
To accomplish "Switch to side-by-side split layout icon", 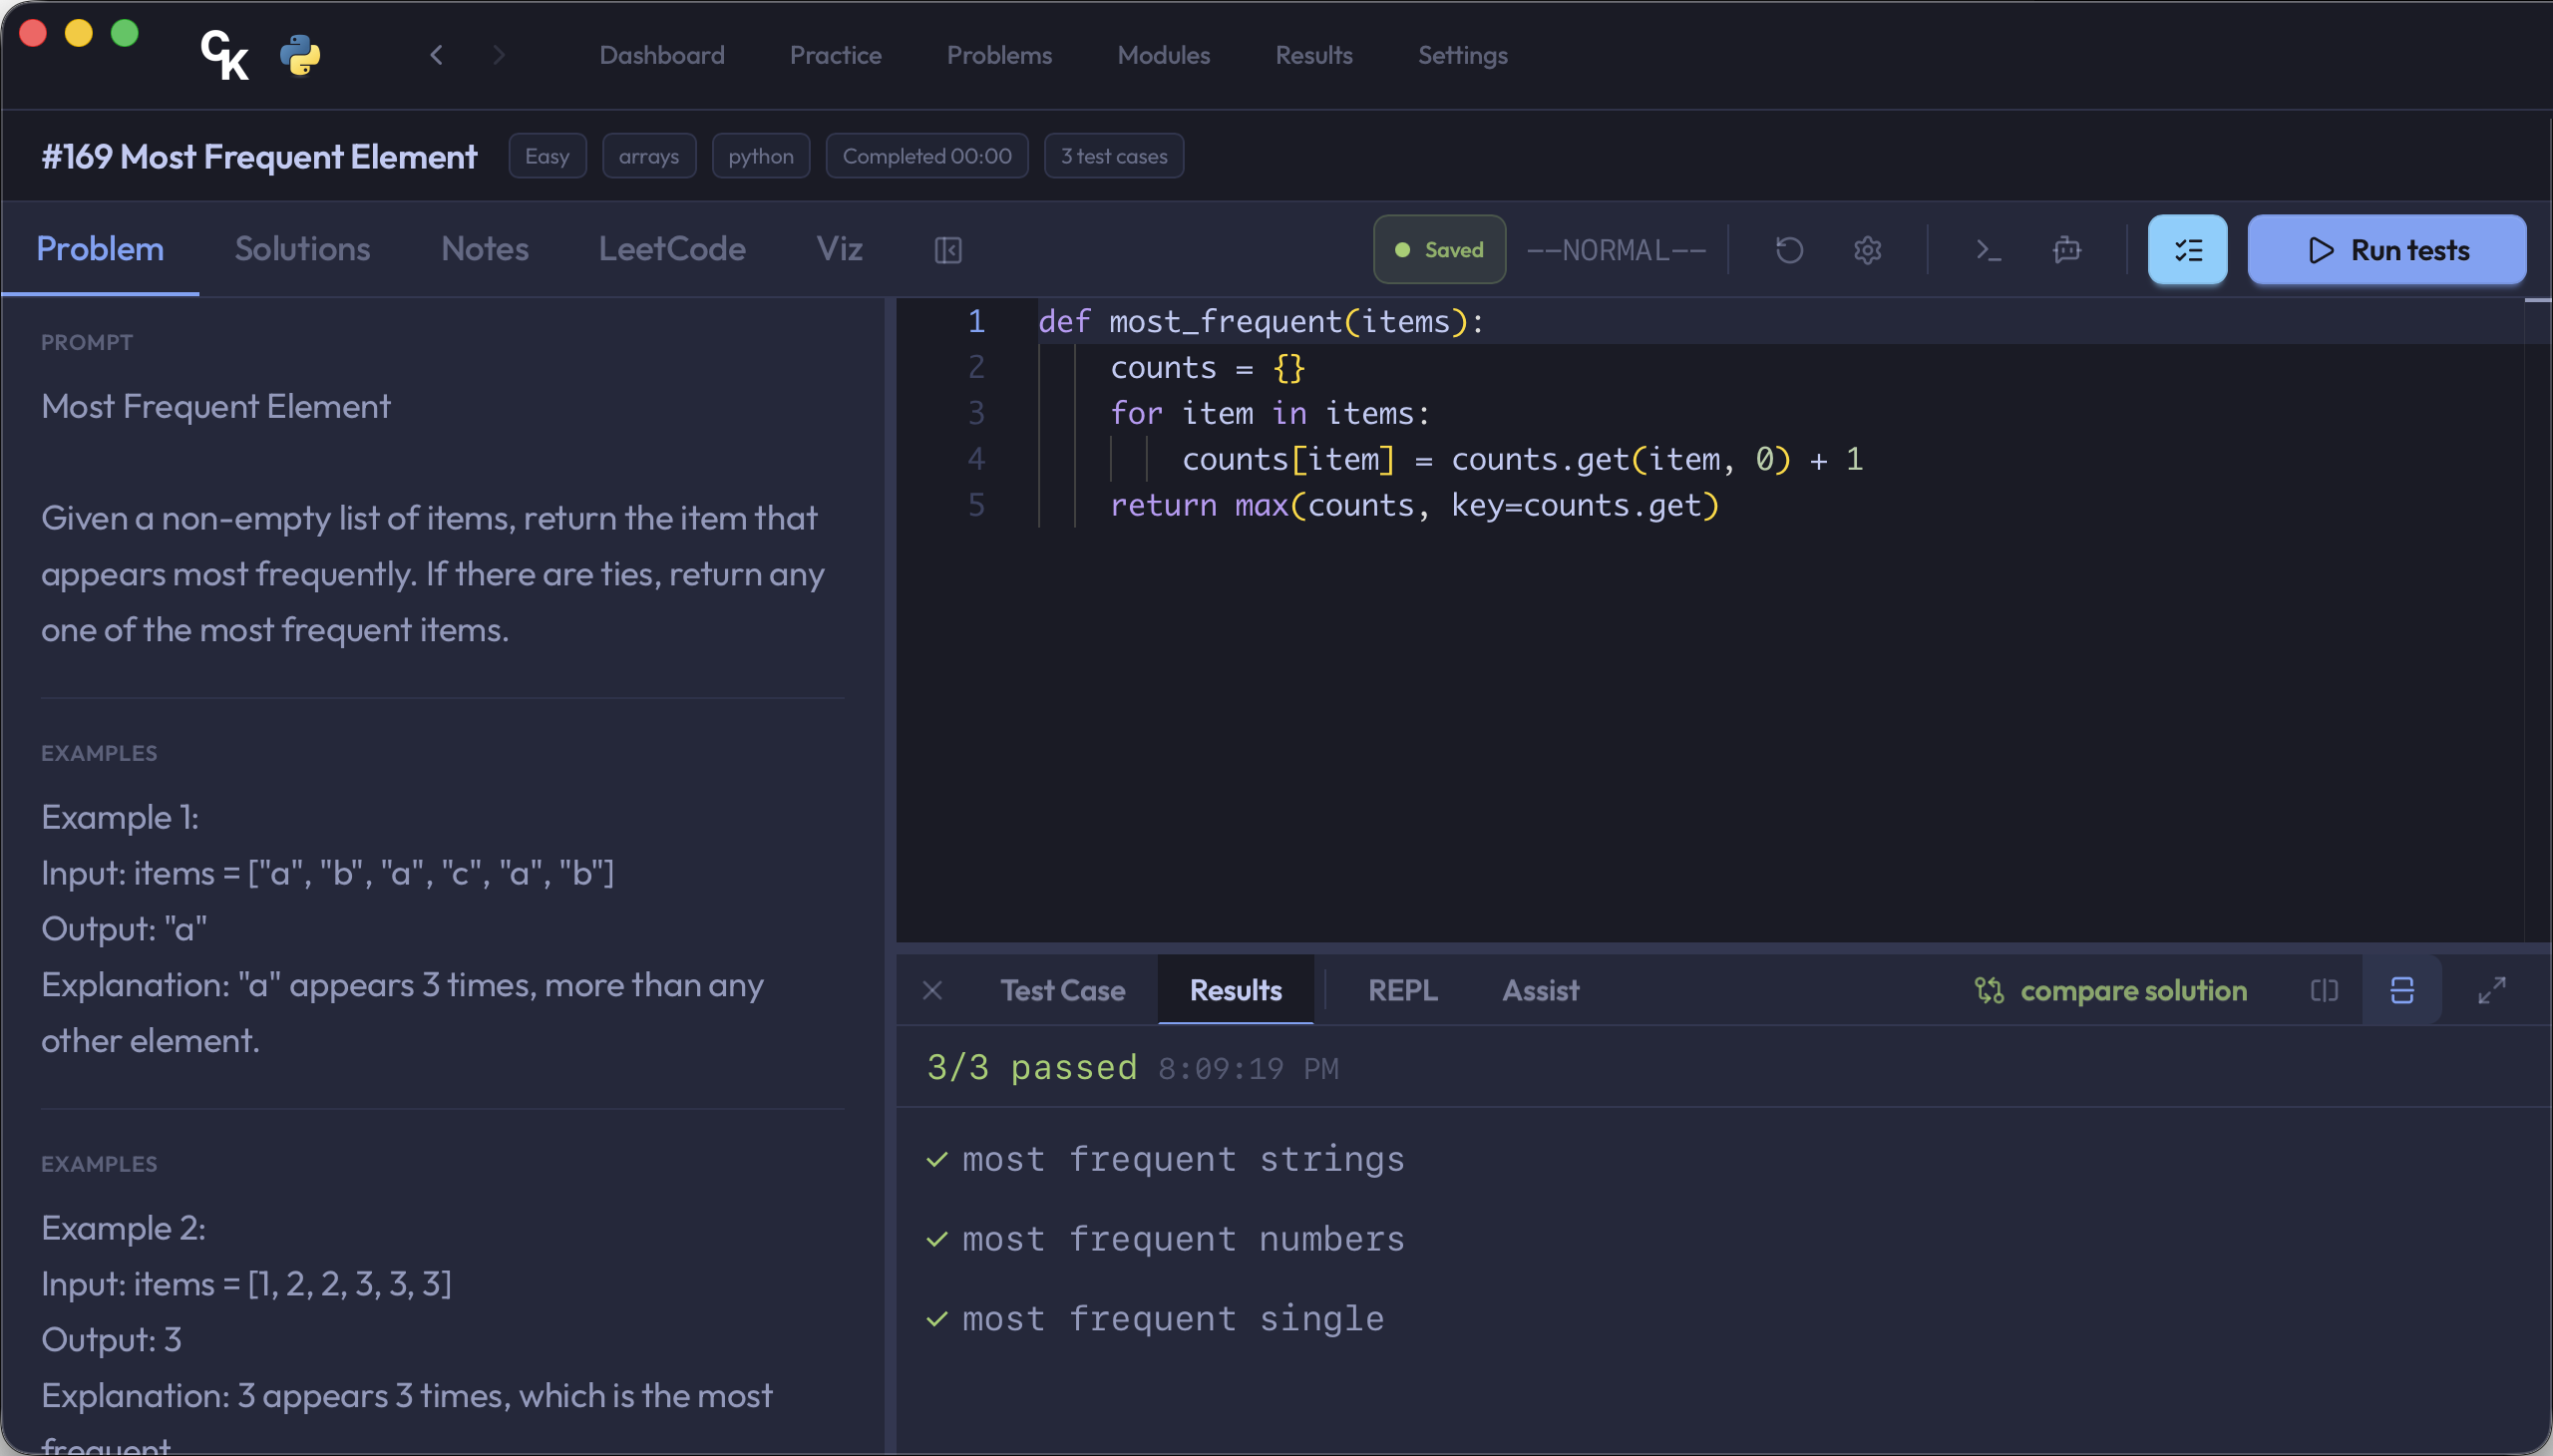I will [2324, 991].
